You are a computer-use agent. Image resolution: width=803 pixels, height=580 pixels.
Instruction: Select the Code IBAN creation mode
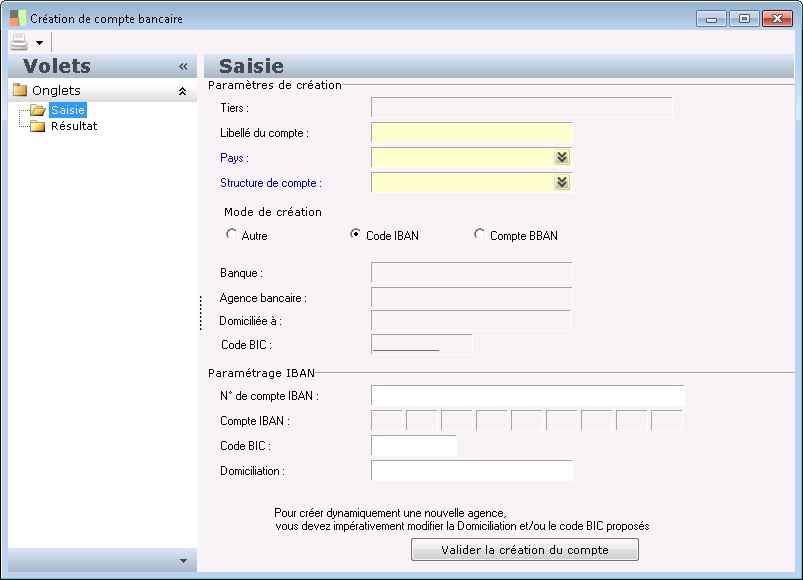click(x=356, y=235)
